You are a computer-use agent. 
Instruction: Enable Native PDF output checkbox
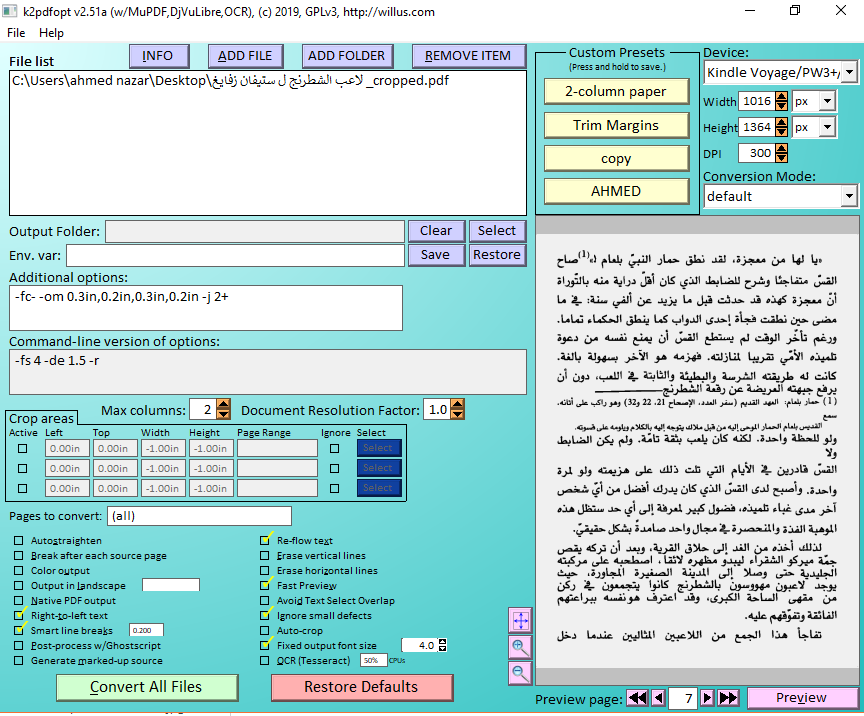[19, 600]
